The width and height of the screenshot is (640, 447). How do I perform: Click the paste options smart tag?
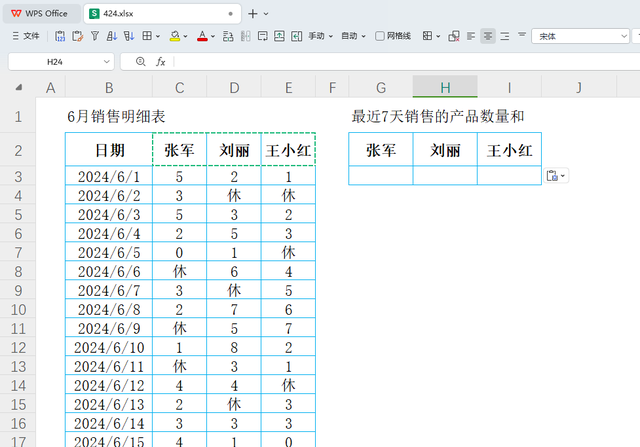coord(556,176)
